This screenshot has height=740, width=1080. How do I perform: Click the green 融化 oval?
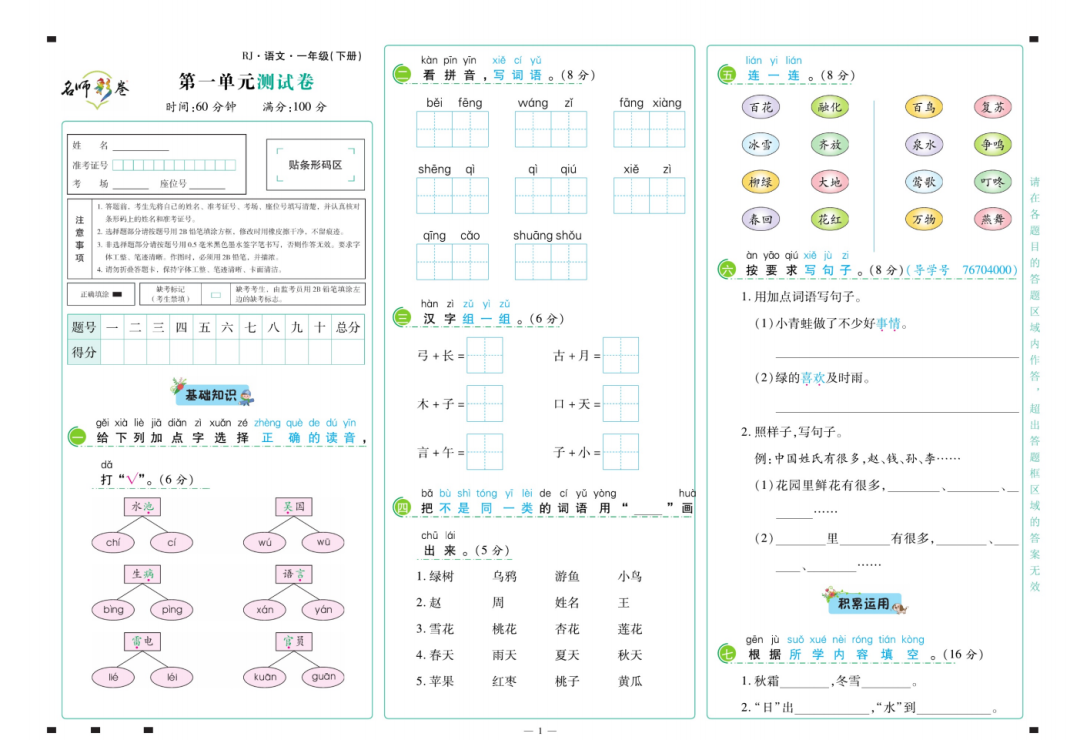[x=829, y=107]
